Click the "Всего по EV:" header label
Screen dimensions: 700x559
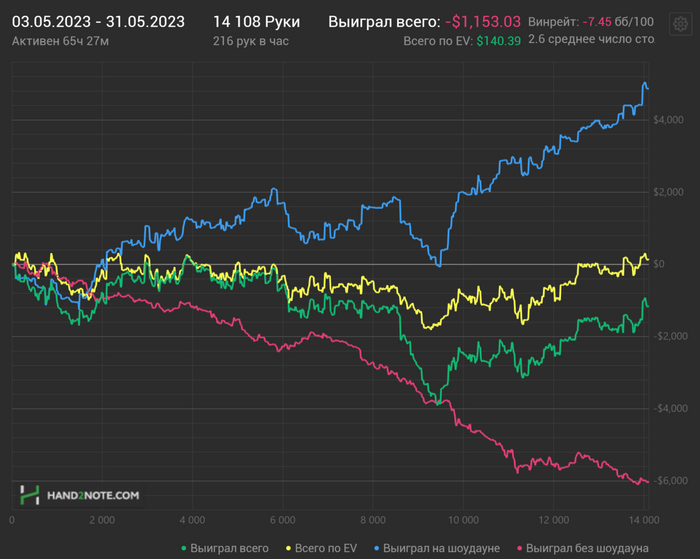(438, 41)
